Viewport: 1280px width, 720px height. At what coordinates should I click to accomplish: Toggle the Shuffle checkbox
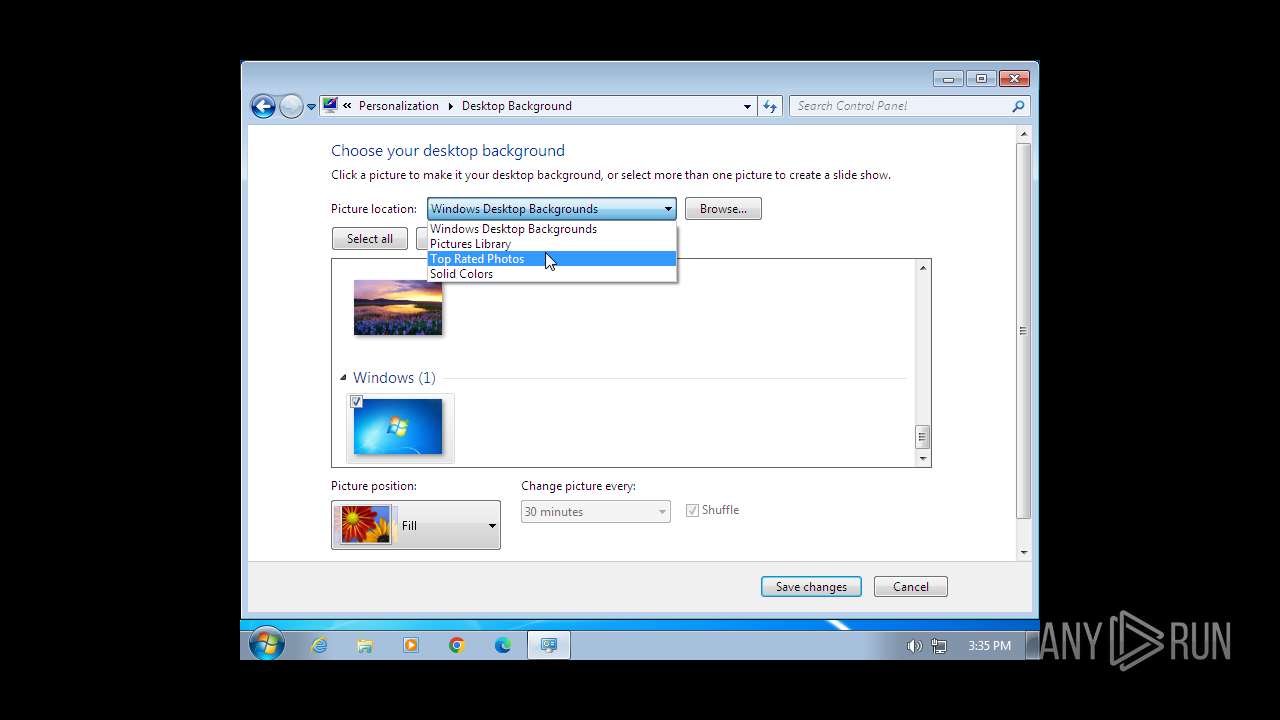692,510
